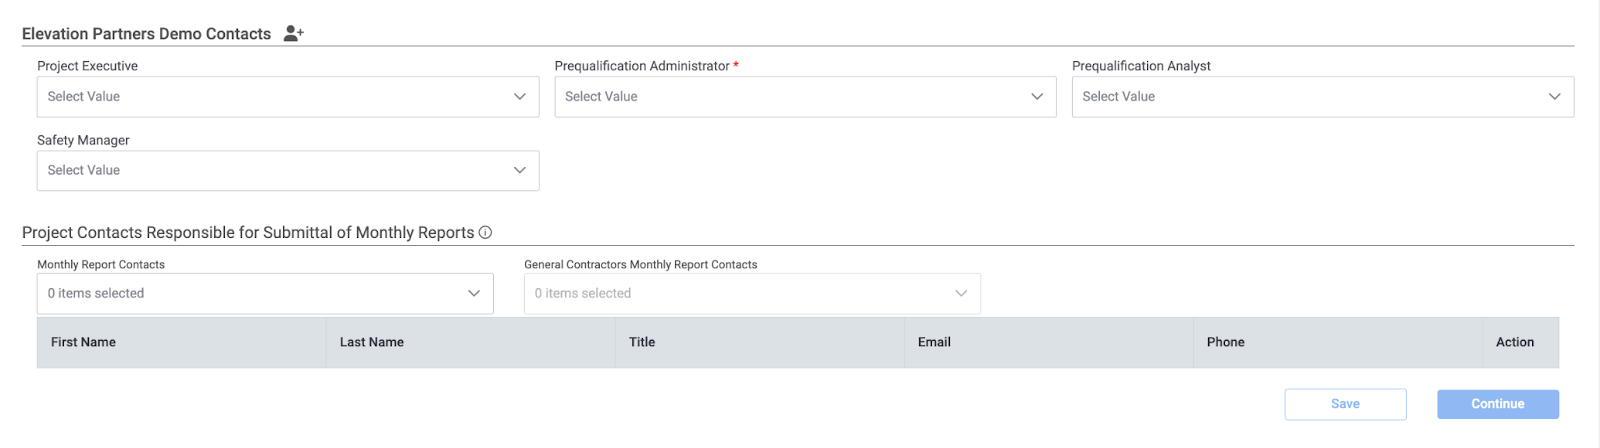Expand General Contractors Monthly Report Contacts chevron

pyautogui.click(x=961, y=294)
